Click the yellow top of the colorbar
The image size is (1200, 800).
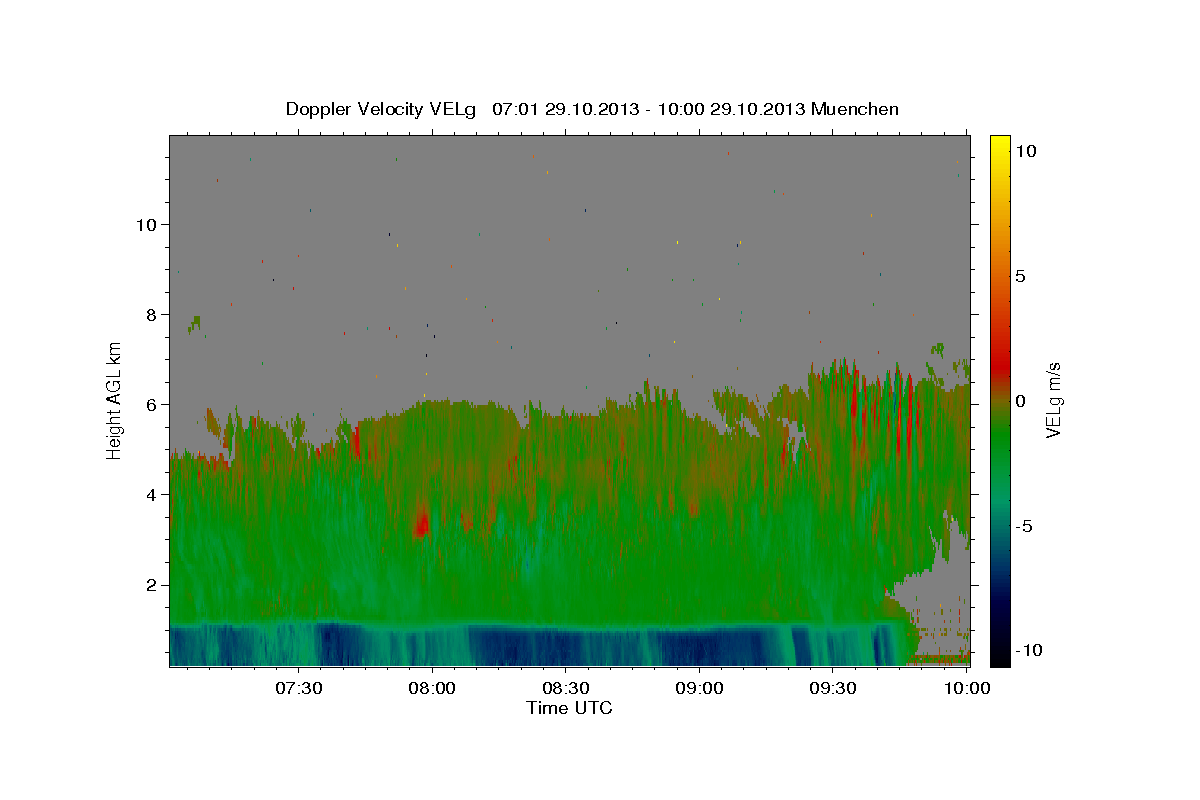[999, 147]
